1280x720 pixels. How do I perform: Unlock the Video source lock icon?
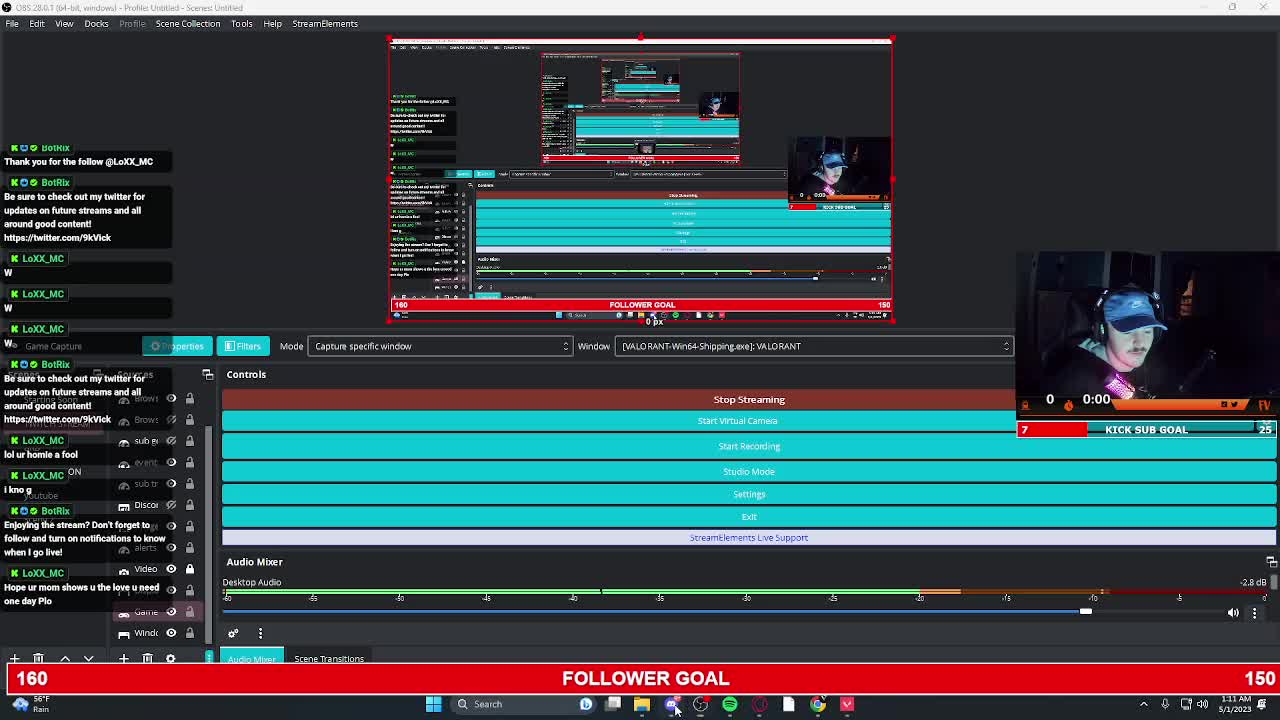click(x=189, y=569)
